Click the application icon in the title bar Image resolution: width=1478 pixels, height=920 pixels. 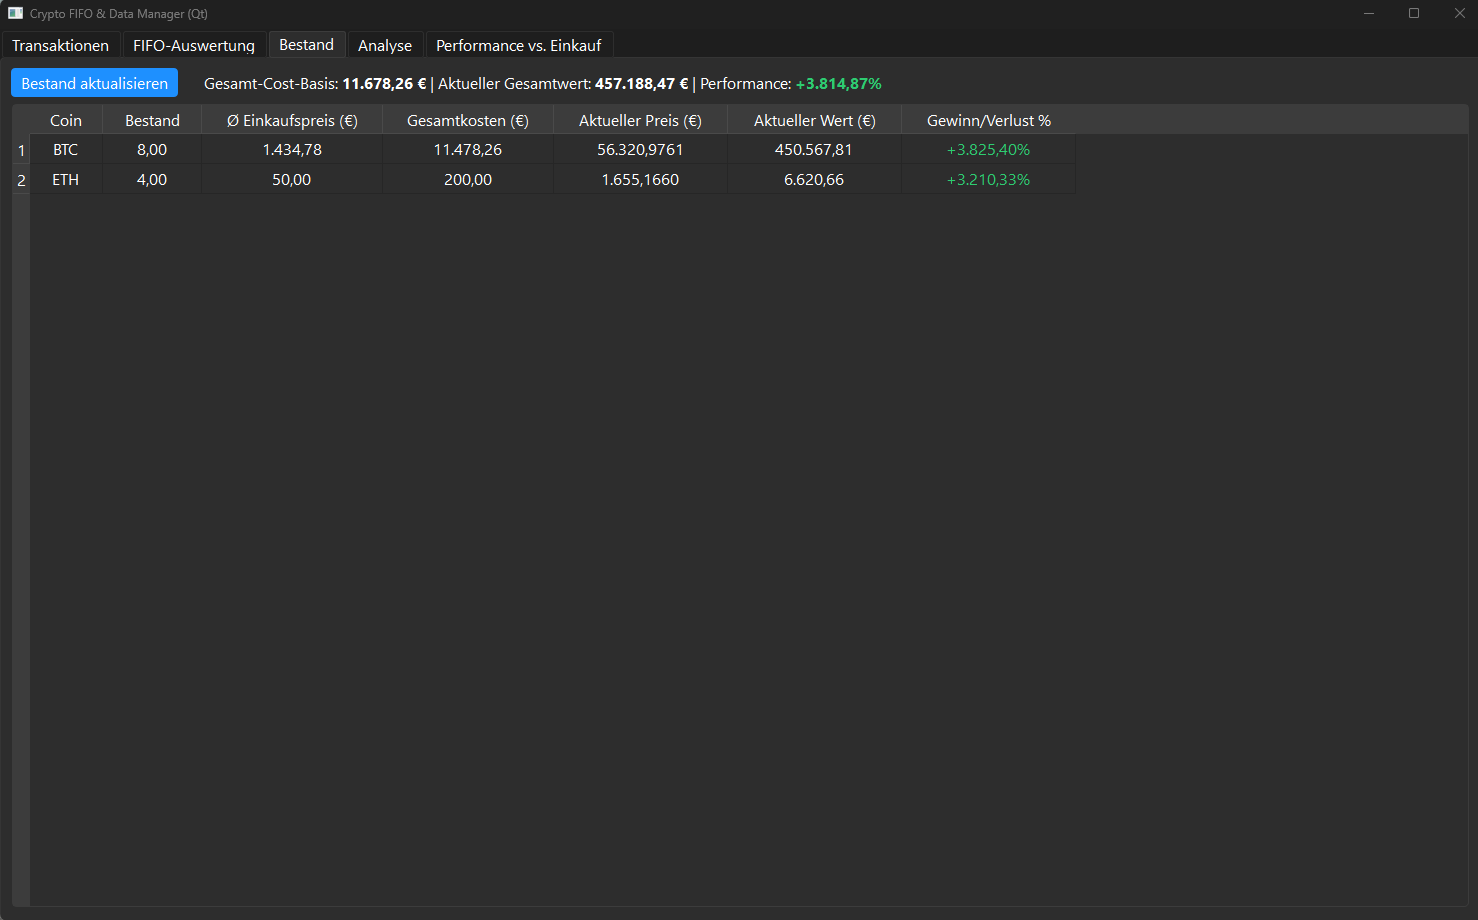(14, 13)
